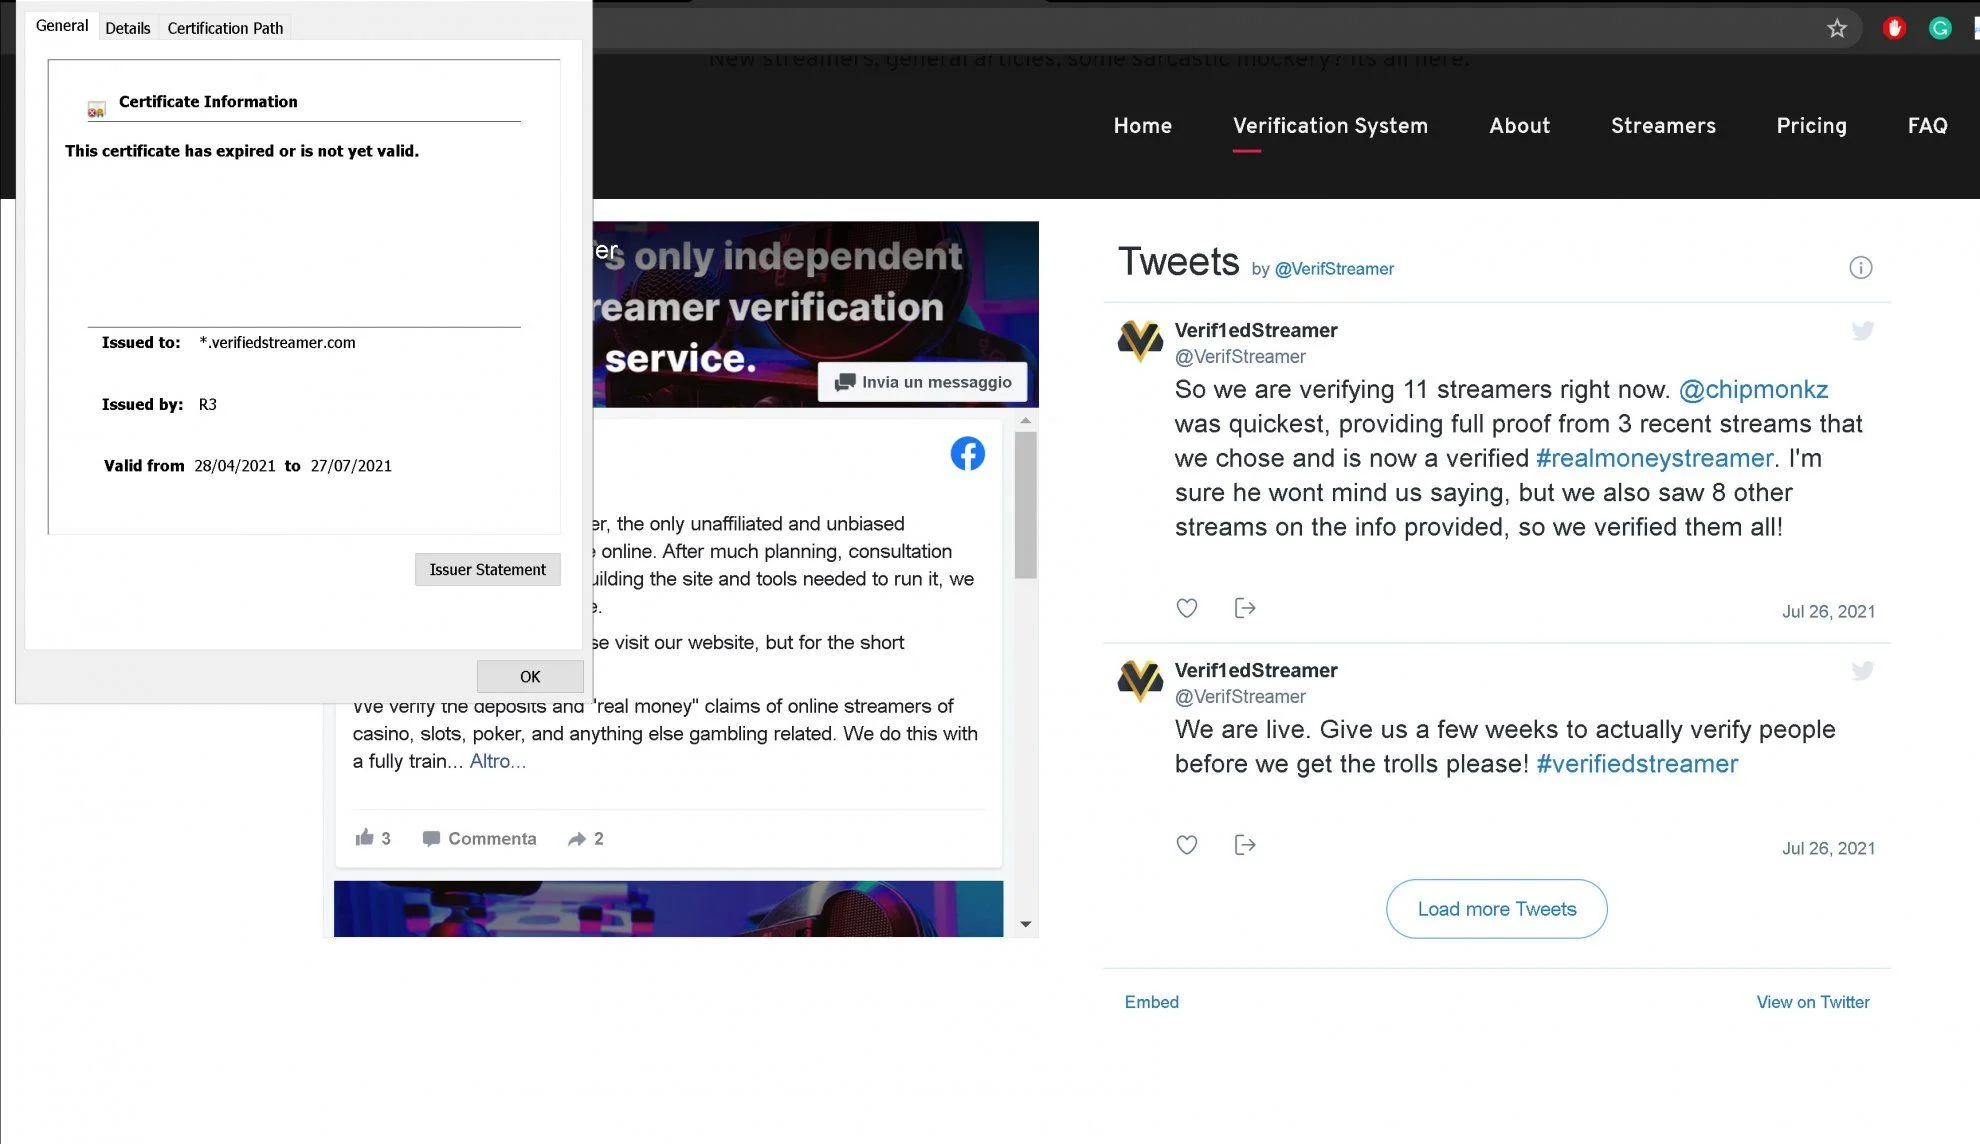Open the red hand blocker extension
1980x1144 pixels.
coord(1894,28)
